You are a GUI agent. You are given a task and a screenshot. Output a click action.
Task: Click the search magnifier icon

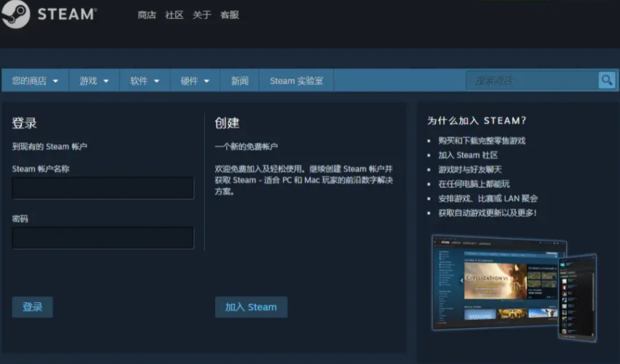point(607,80)
